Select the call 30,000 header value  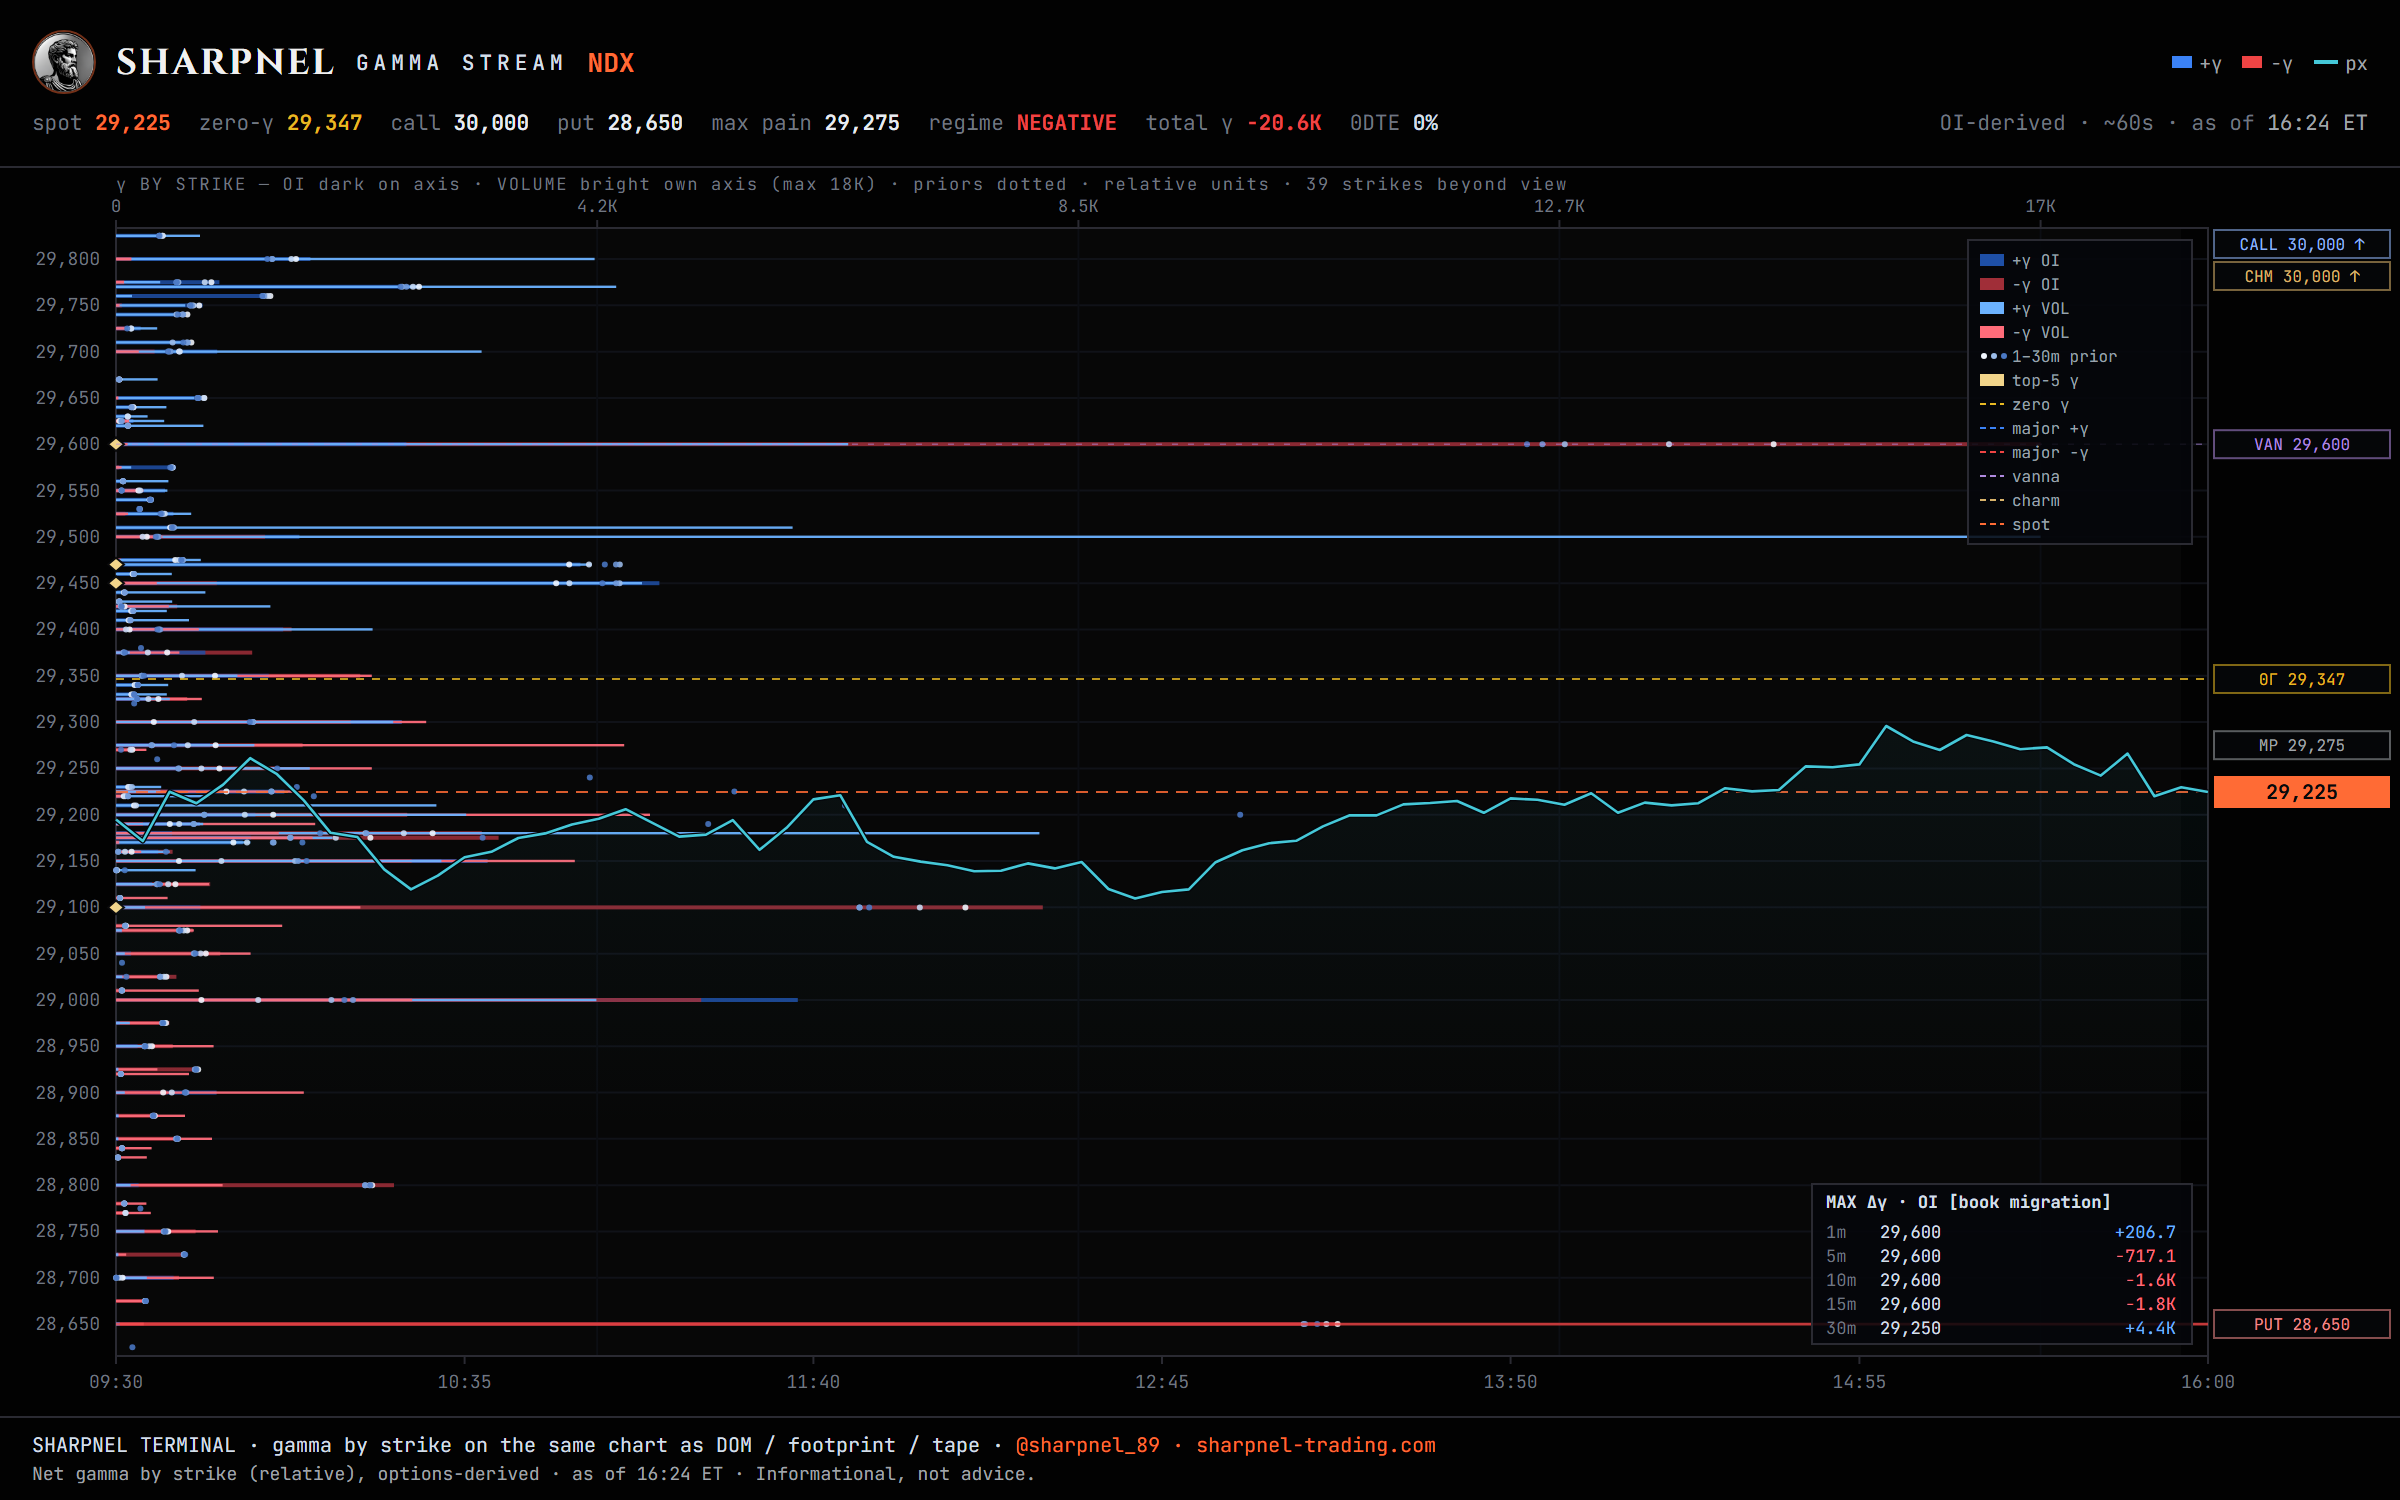(x=491, y=123)
